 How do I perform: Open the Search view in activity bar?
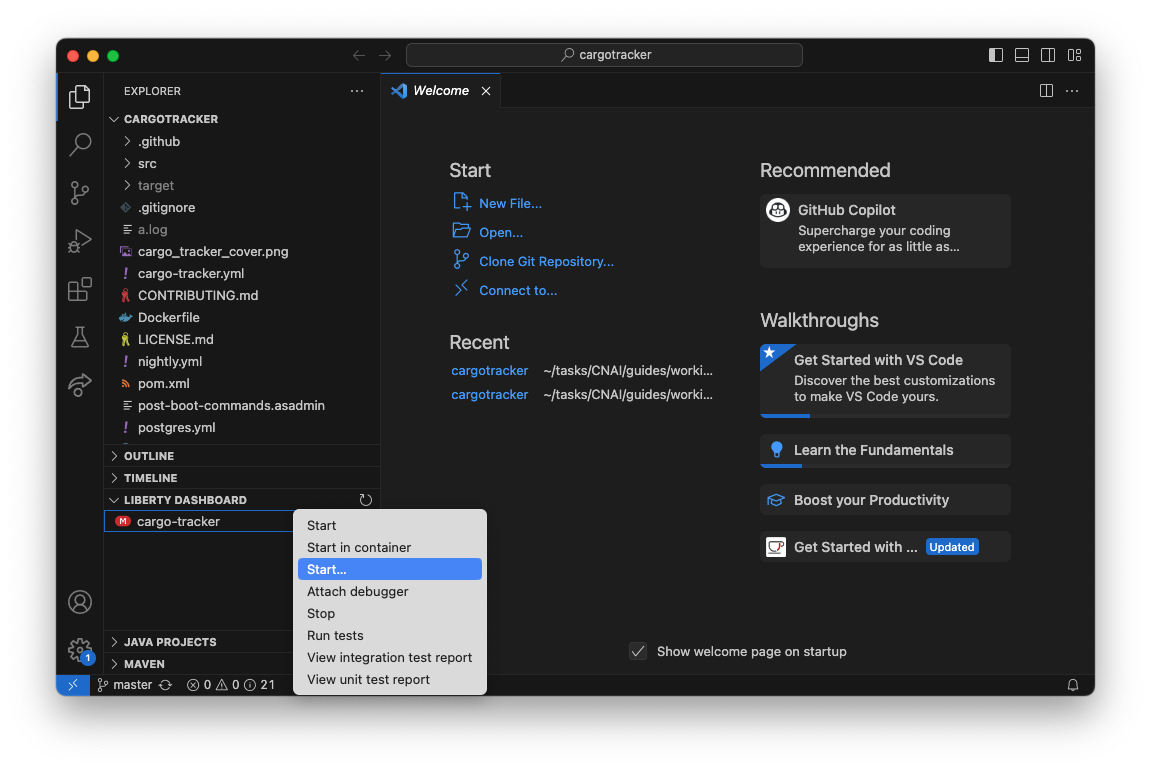pos(80,145)
